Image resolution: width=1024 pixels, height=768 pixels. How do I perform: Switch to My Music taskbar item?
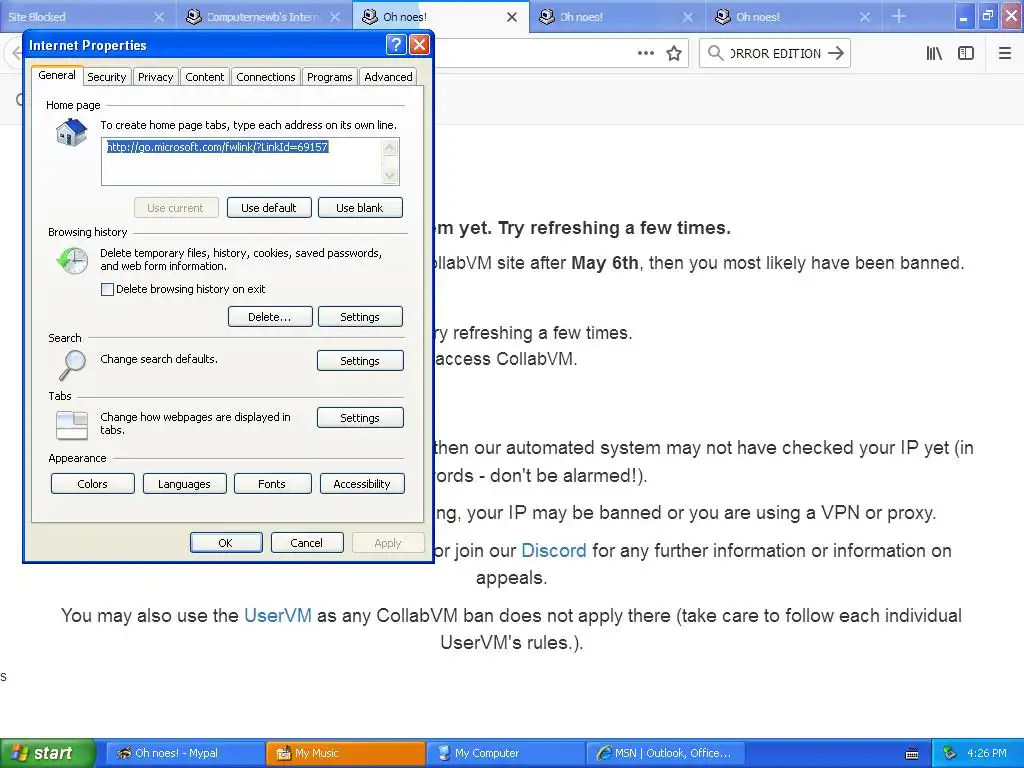[x=345, y=753]
